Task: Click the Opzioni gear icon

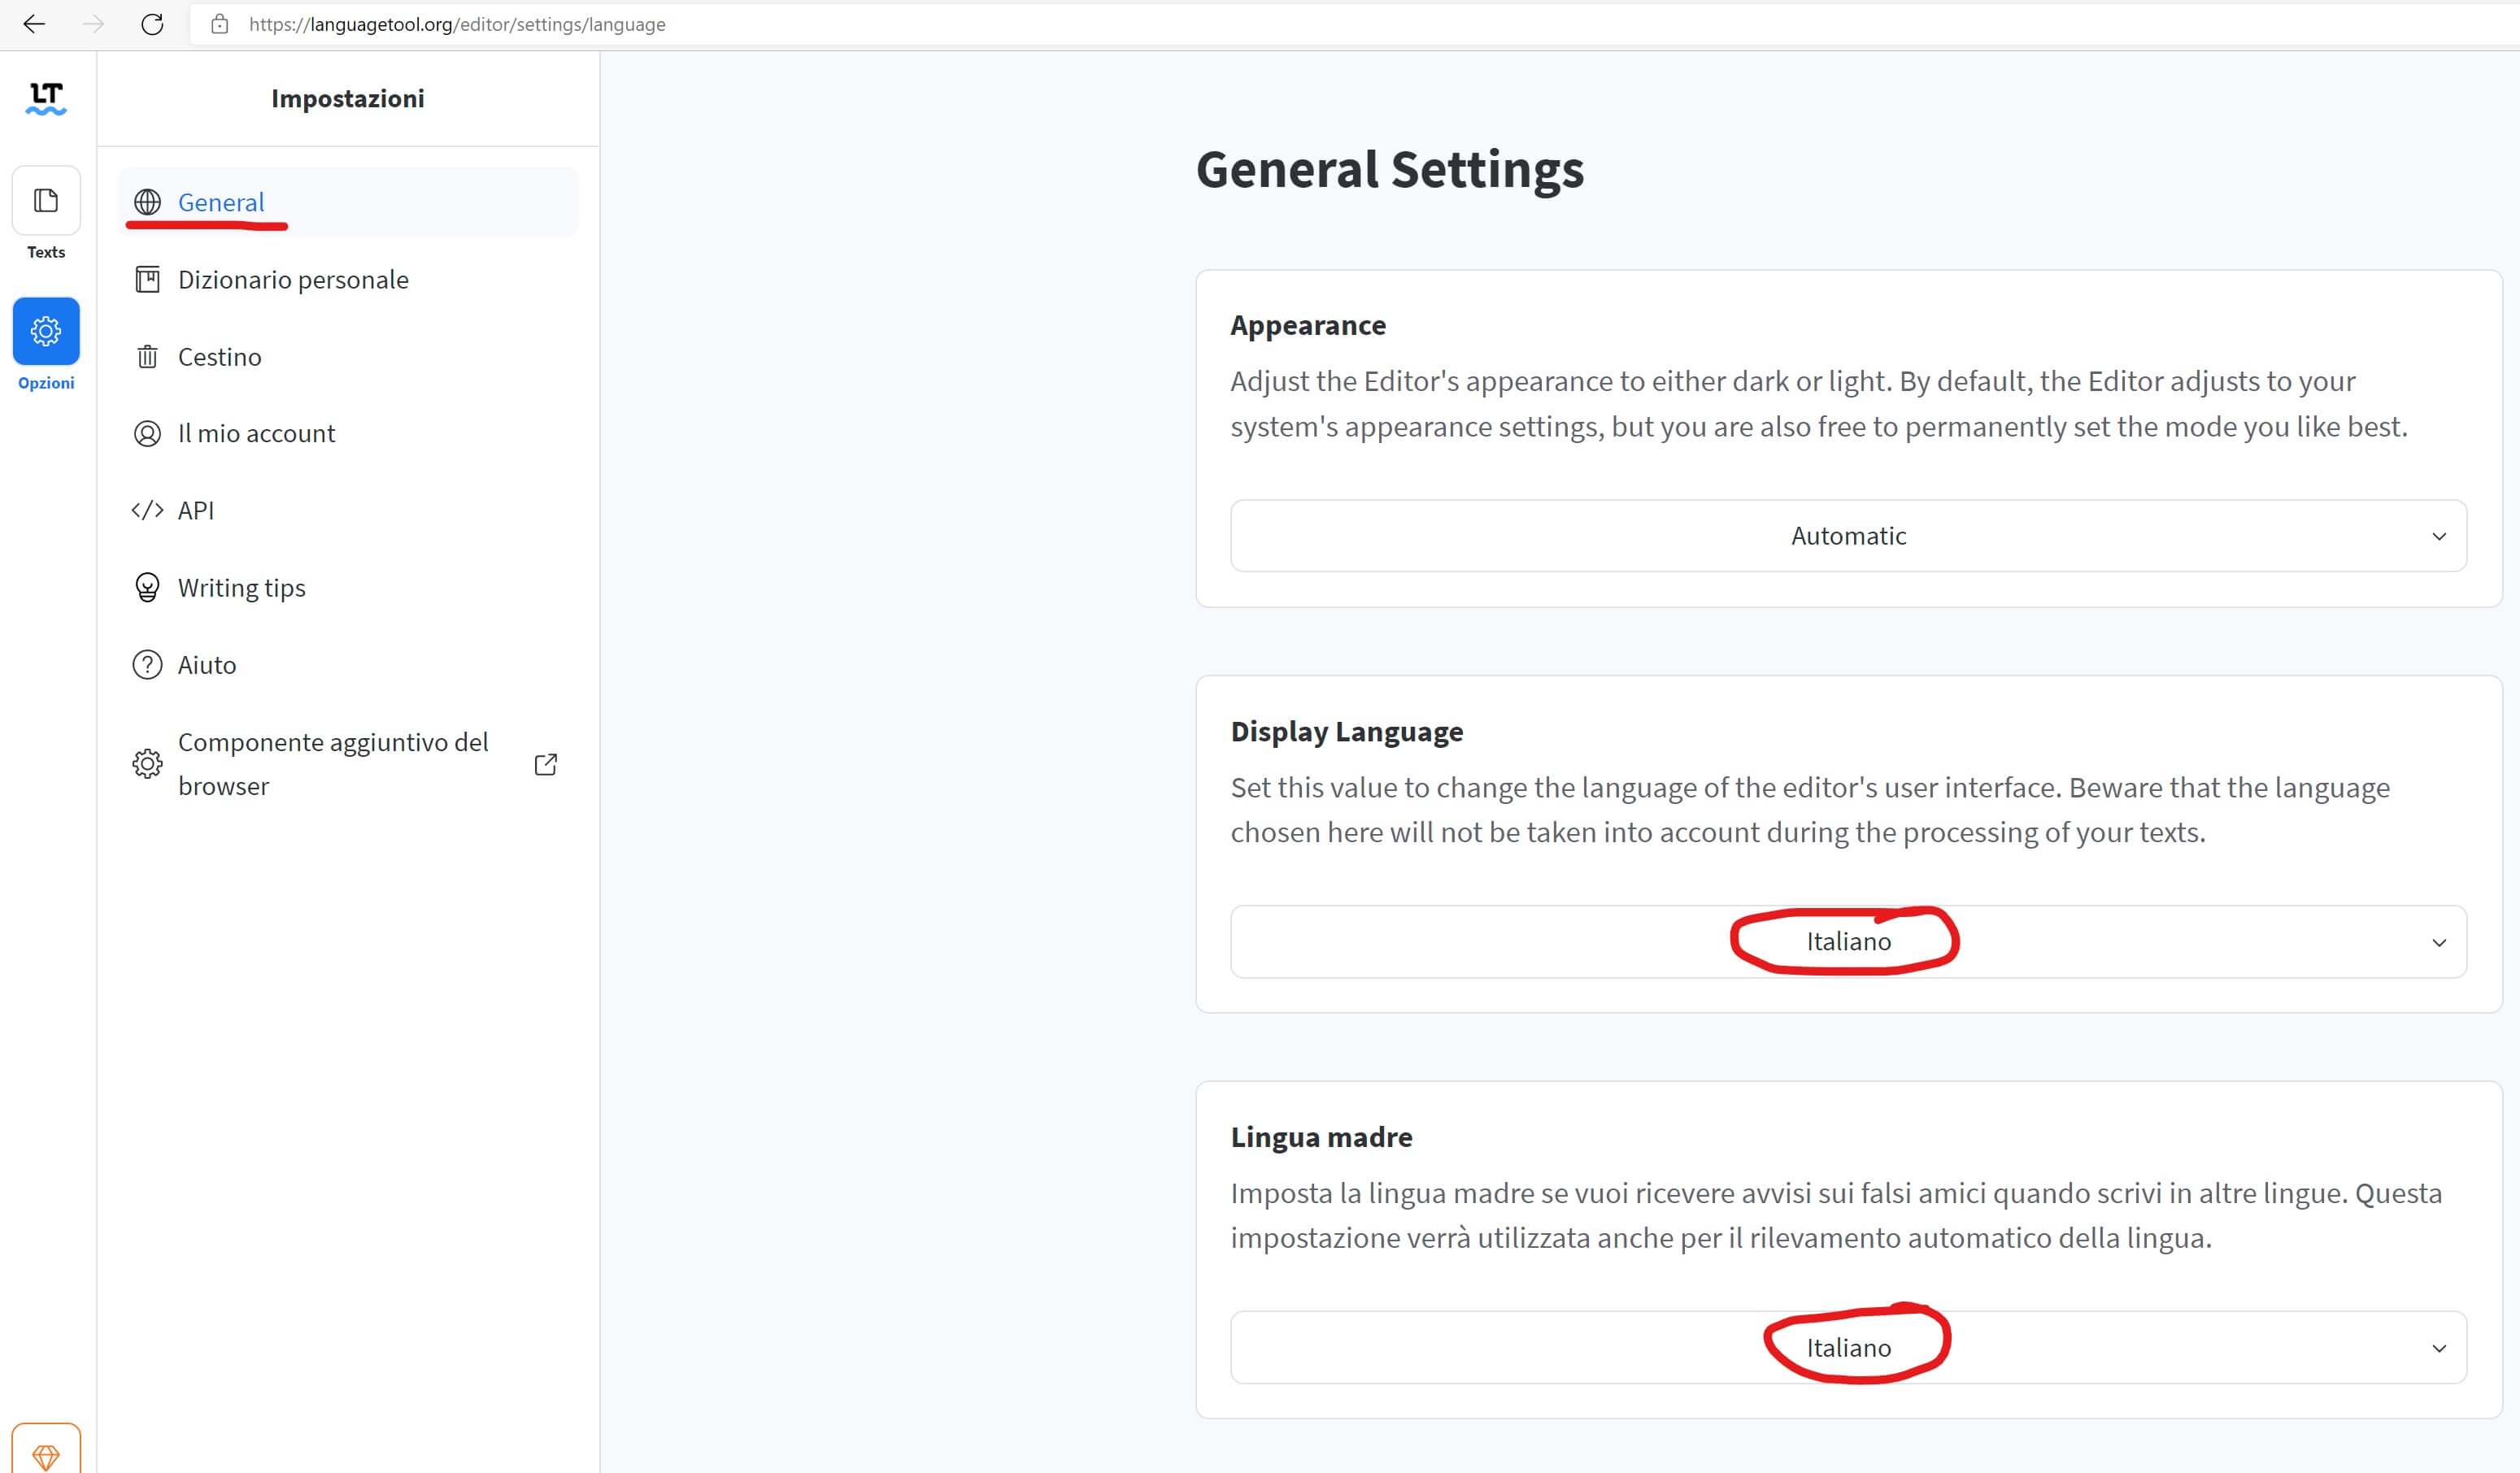Action: point(46,331)
